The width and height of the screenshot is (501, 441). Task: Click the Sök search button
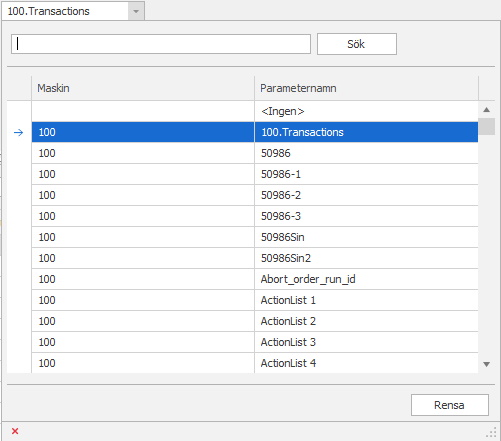pyautogui.click(x=357, y=44)
